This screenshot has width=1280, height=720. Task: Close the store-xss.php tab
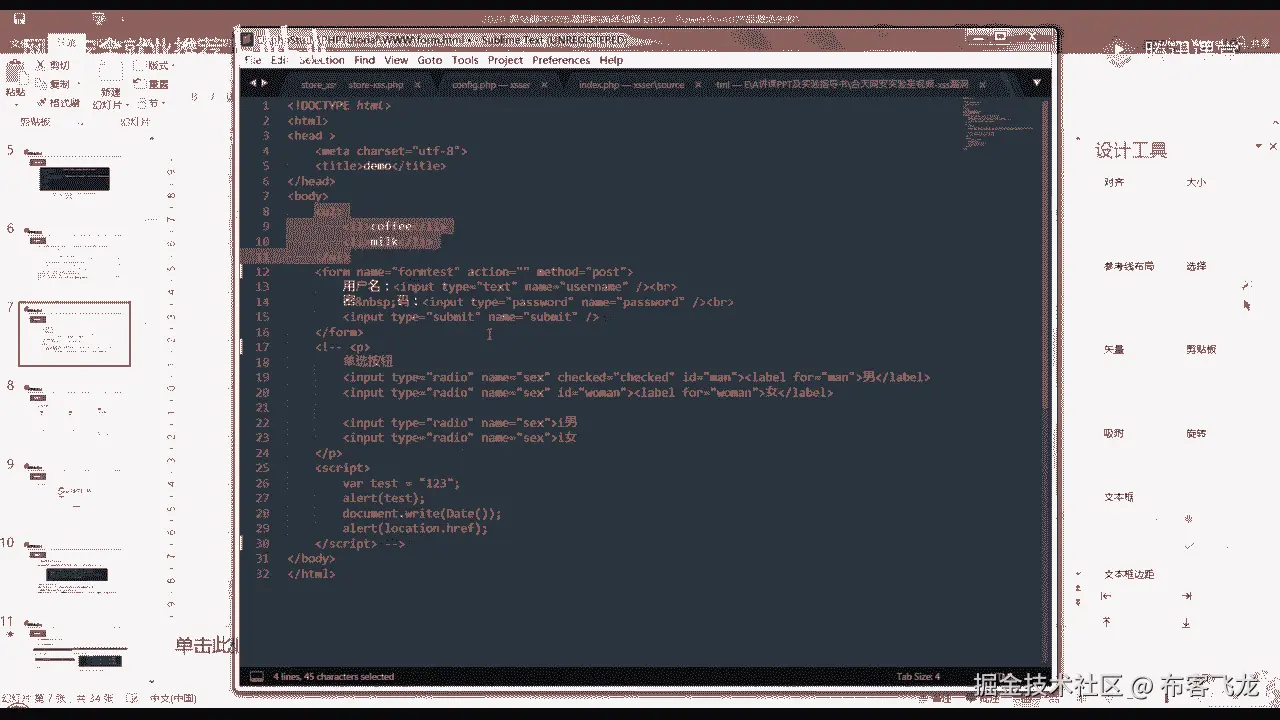416,85
